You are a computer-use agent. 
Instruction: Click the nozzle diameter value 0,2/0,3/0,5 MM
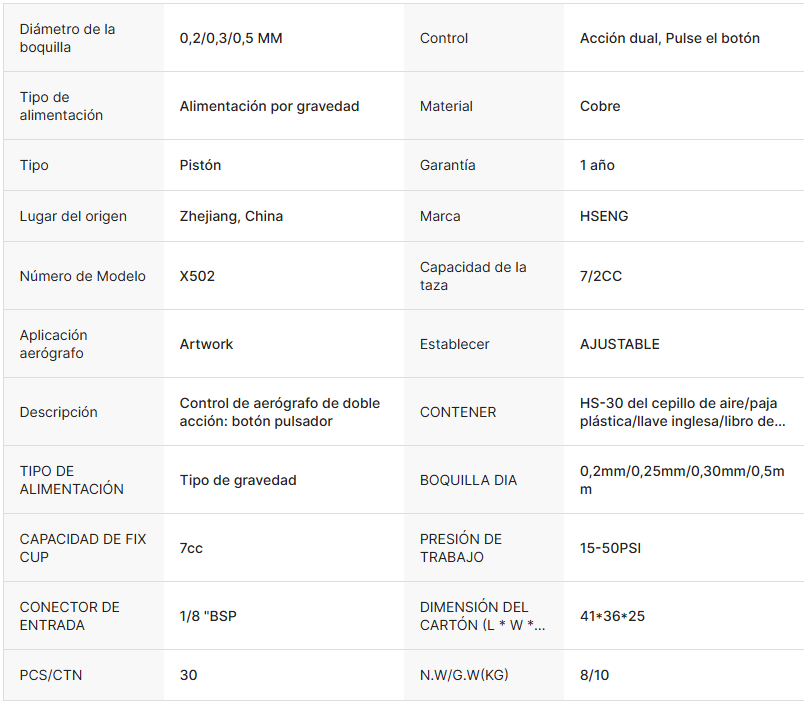click(x=231, y=38)
